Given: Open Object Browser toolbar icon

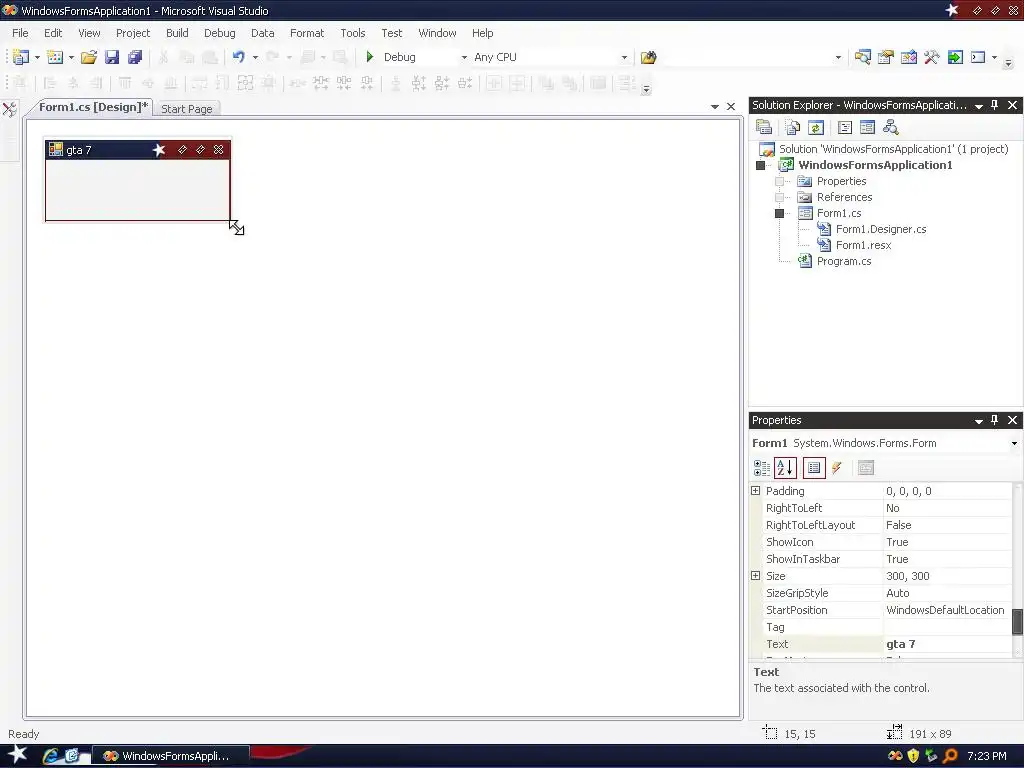Looking at the screenshot, I should click(x=908, y=57).
